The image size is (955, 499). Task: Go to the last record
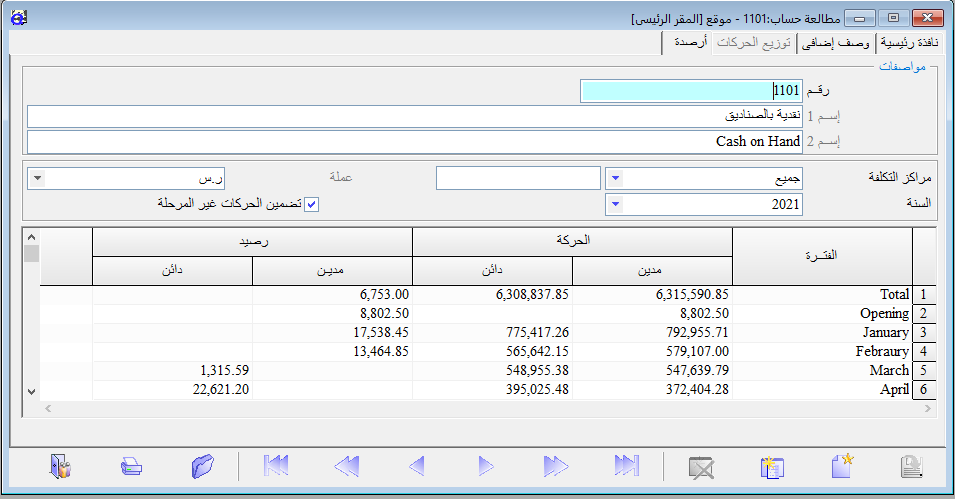click(627, 466)
